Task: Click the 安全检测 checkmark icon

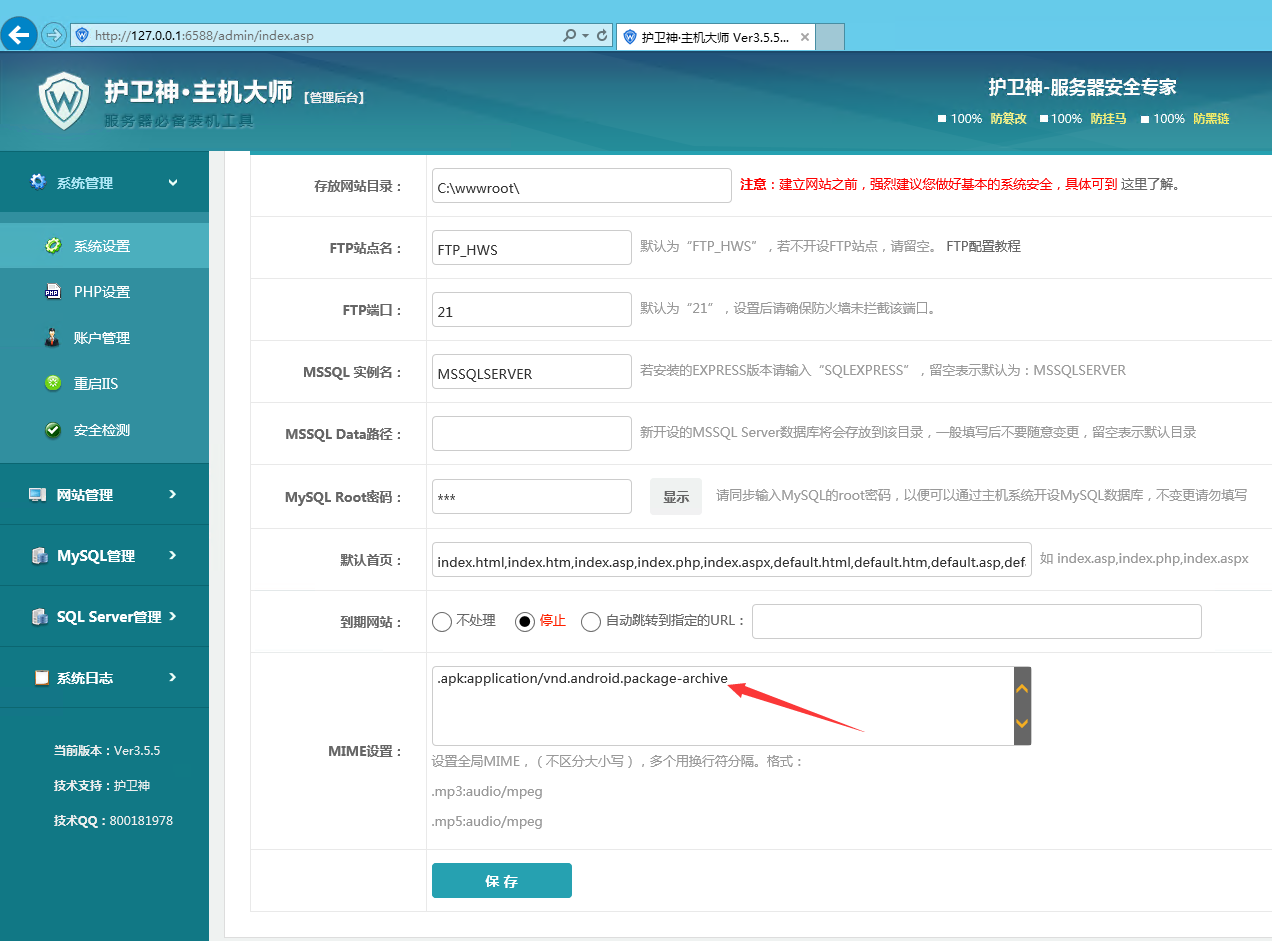Action: click(x=53, y=430)
